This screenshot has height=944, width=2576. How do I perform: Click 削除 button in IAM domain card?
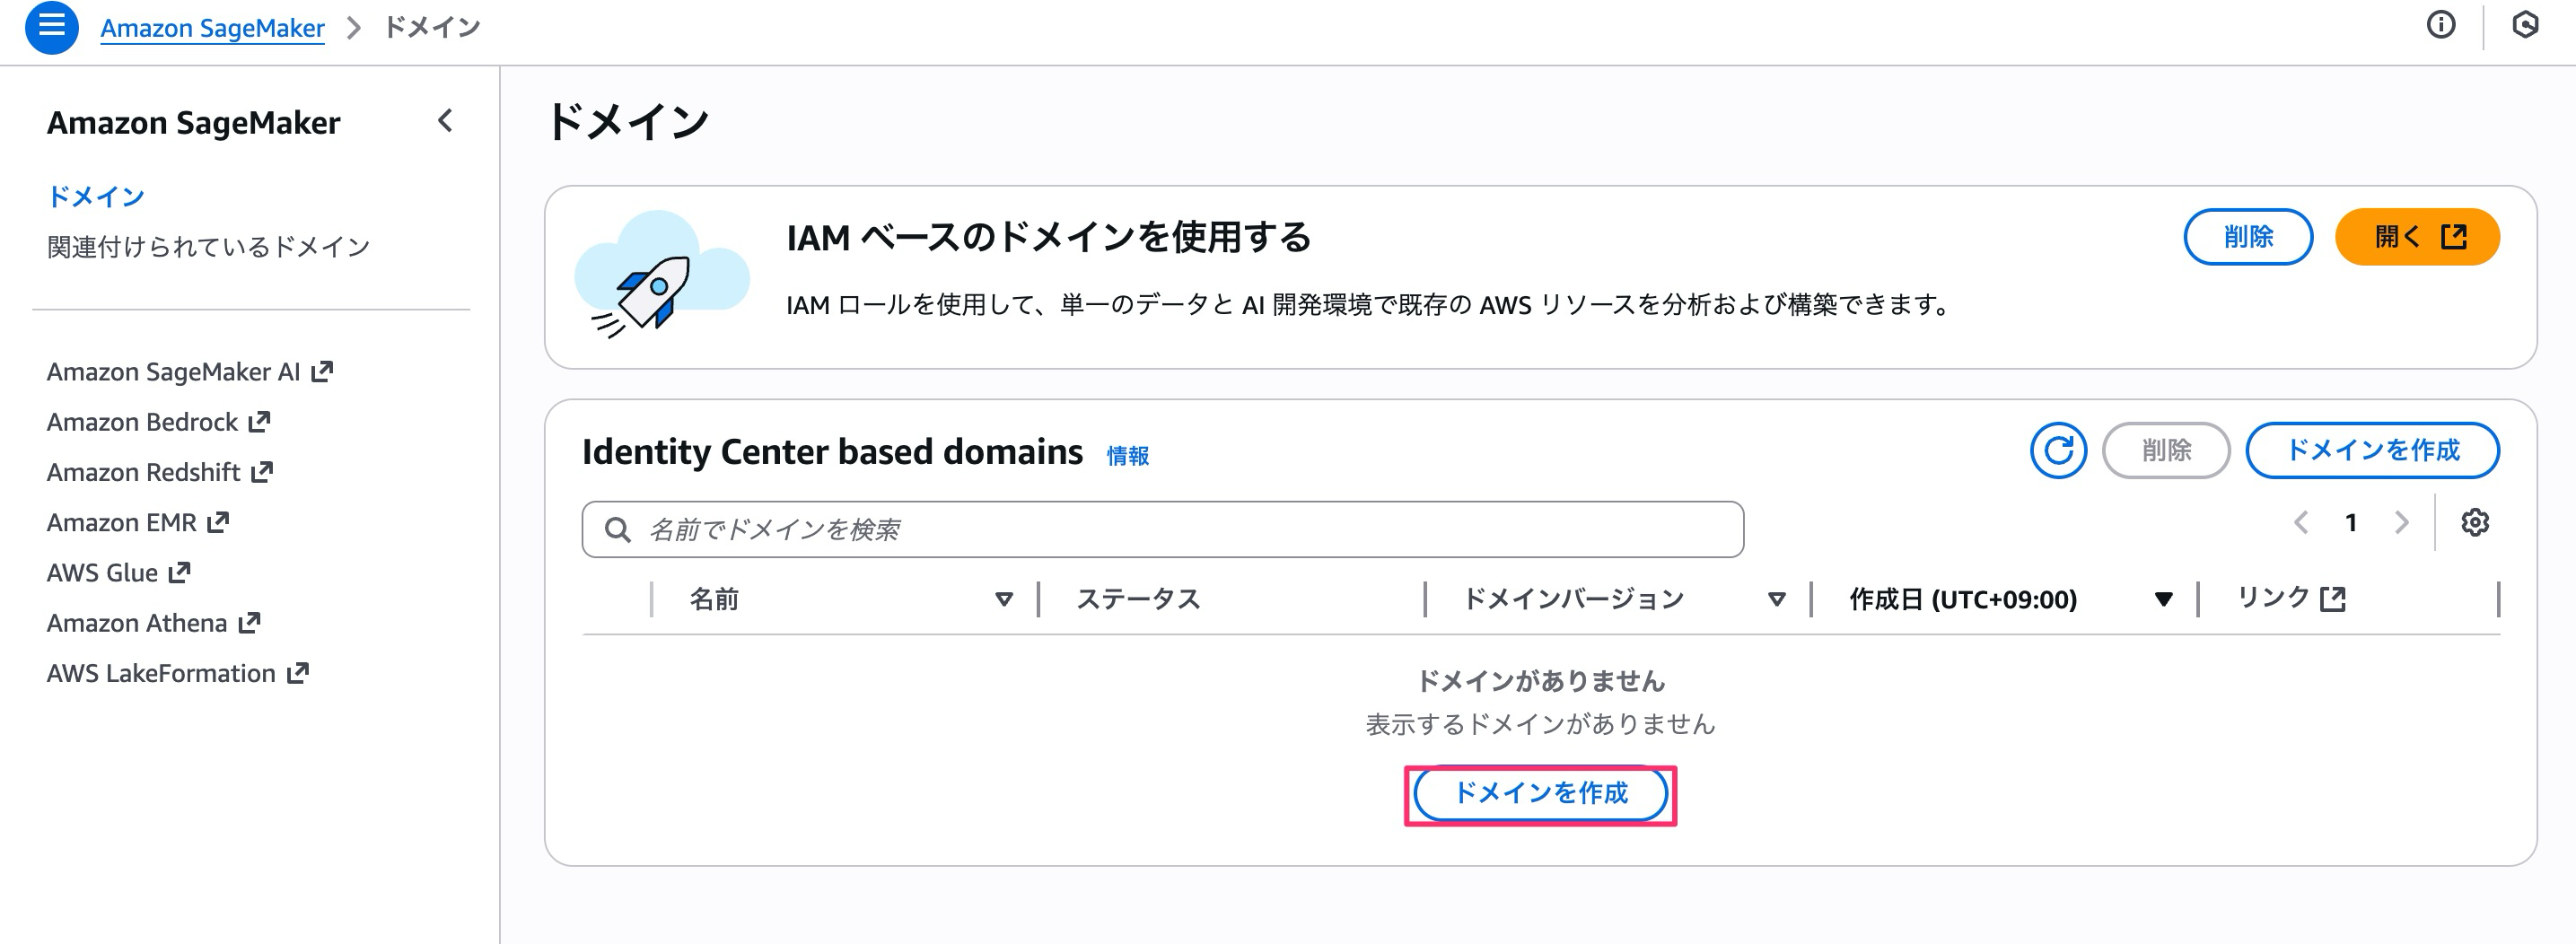click(x=2247, y=237)
